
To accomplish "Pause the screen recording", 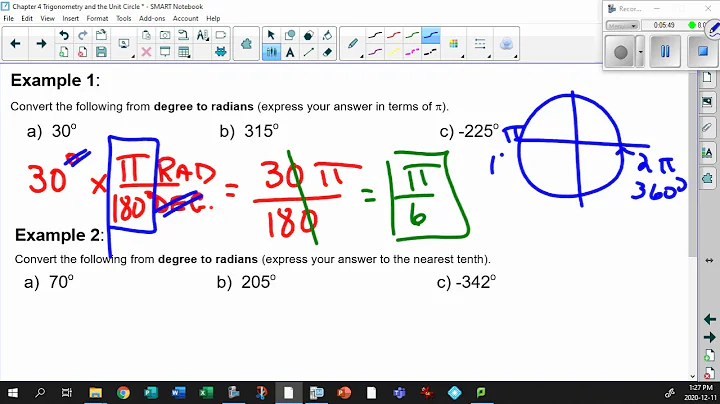I will 665,51.
